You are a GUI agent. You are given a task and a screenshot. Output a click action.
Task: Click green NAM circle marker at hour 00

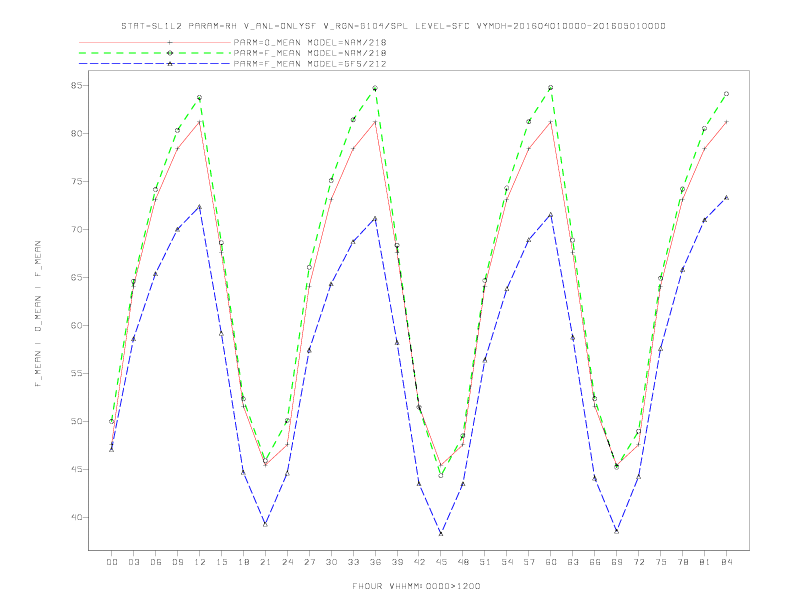112,421
